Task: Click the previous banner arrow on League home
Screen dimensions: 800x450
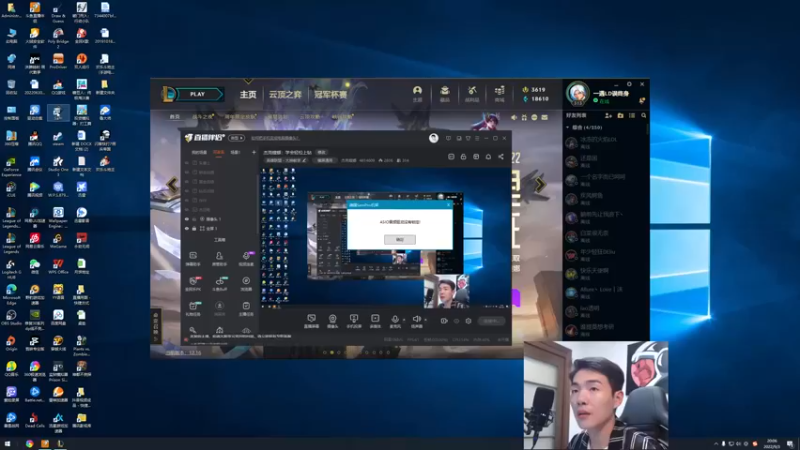Action: click(x=172, y=184)
